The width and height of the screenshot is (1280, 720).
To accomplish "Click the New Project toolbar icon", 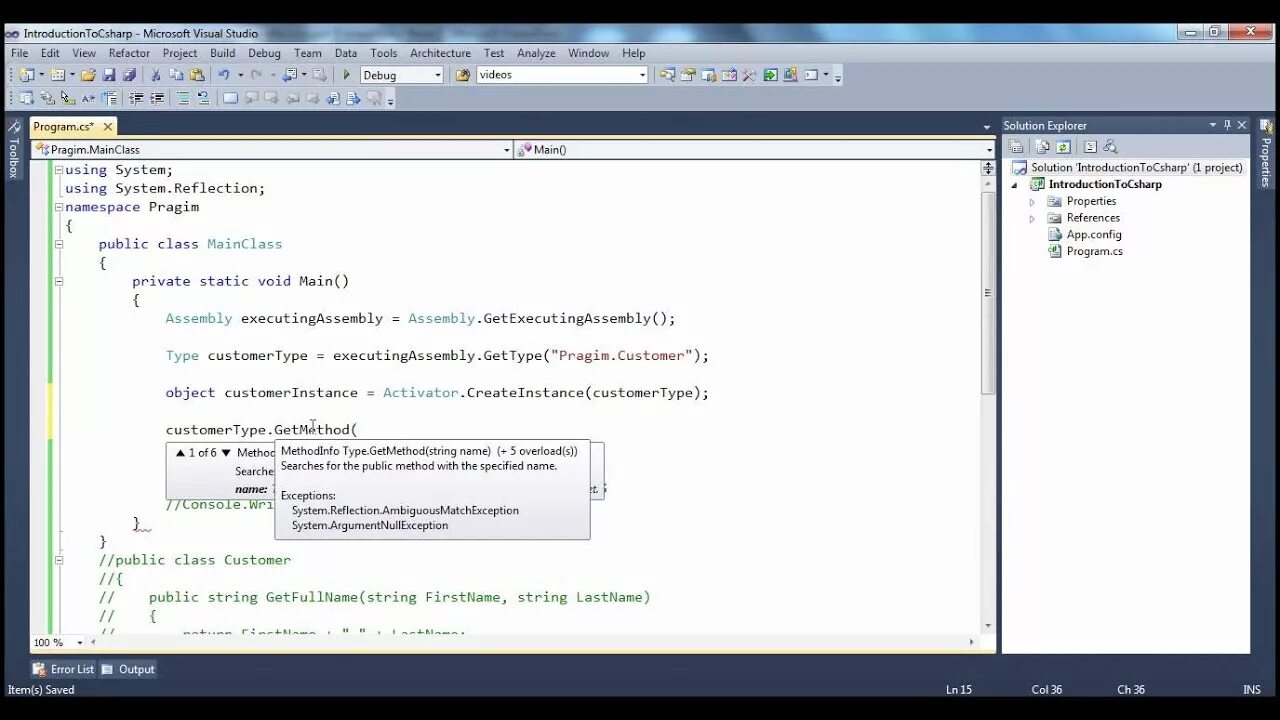I will [x=25, y=75].
